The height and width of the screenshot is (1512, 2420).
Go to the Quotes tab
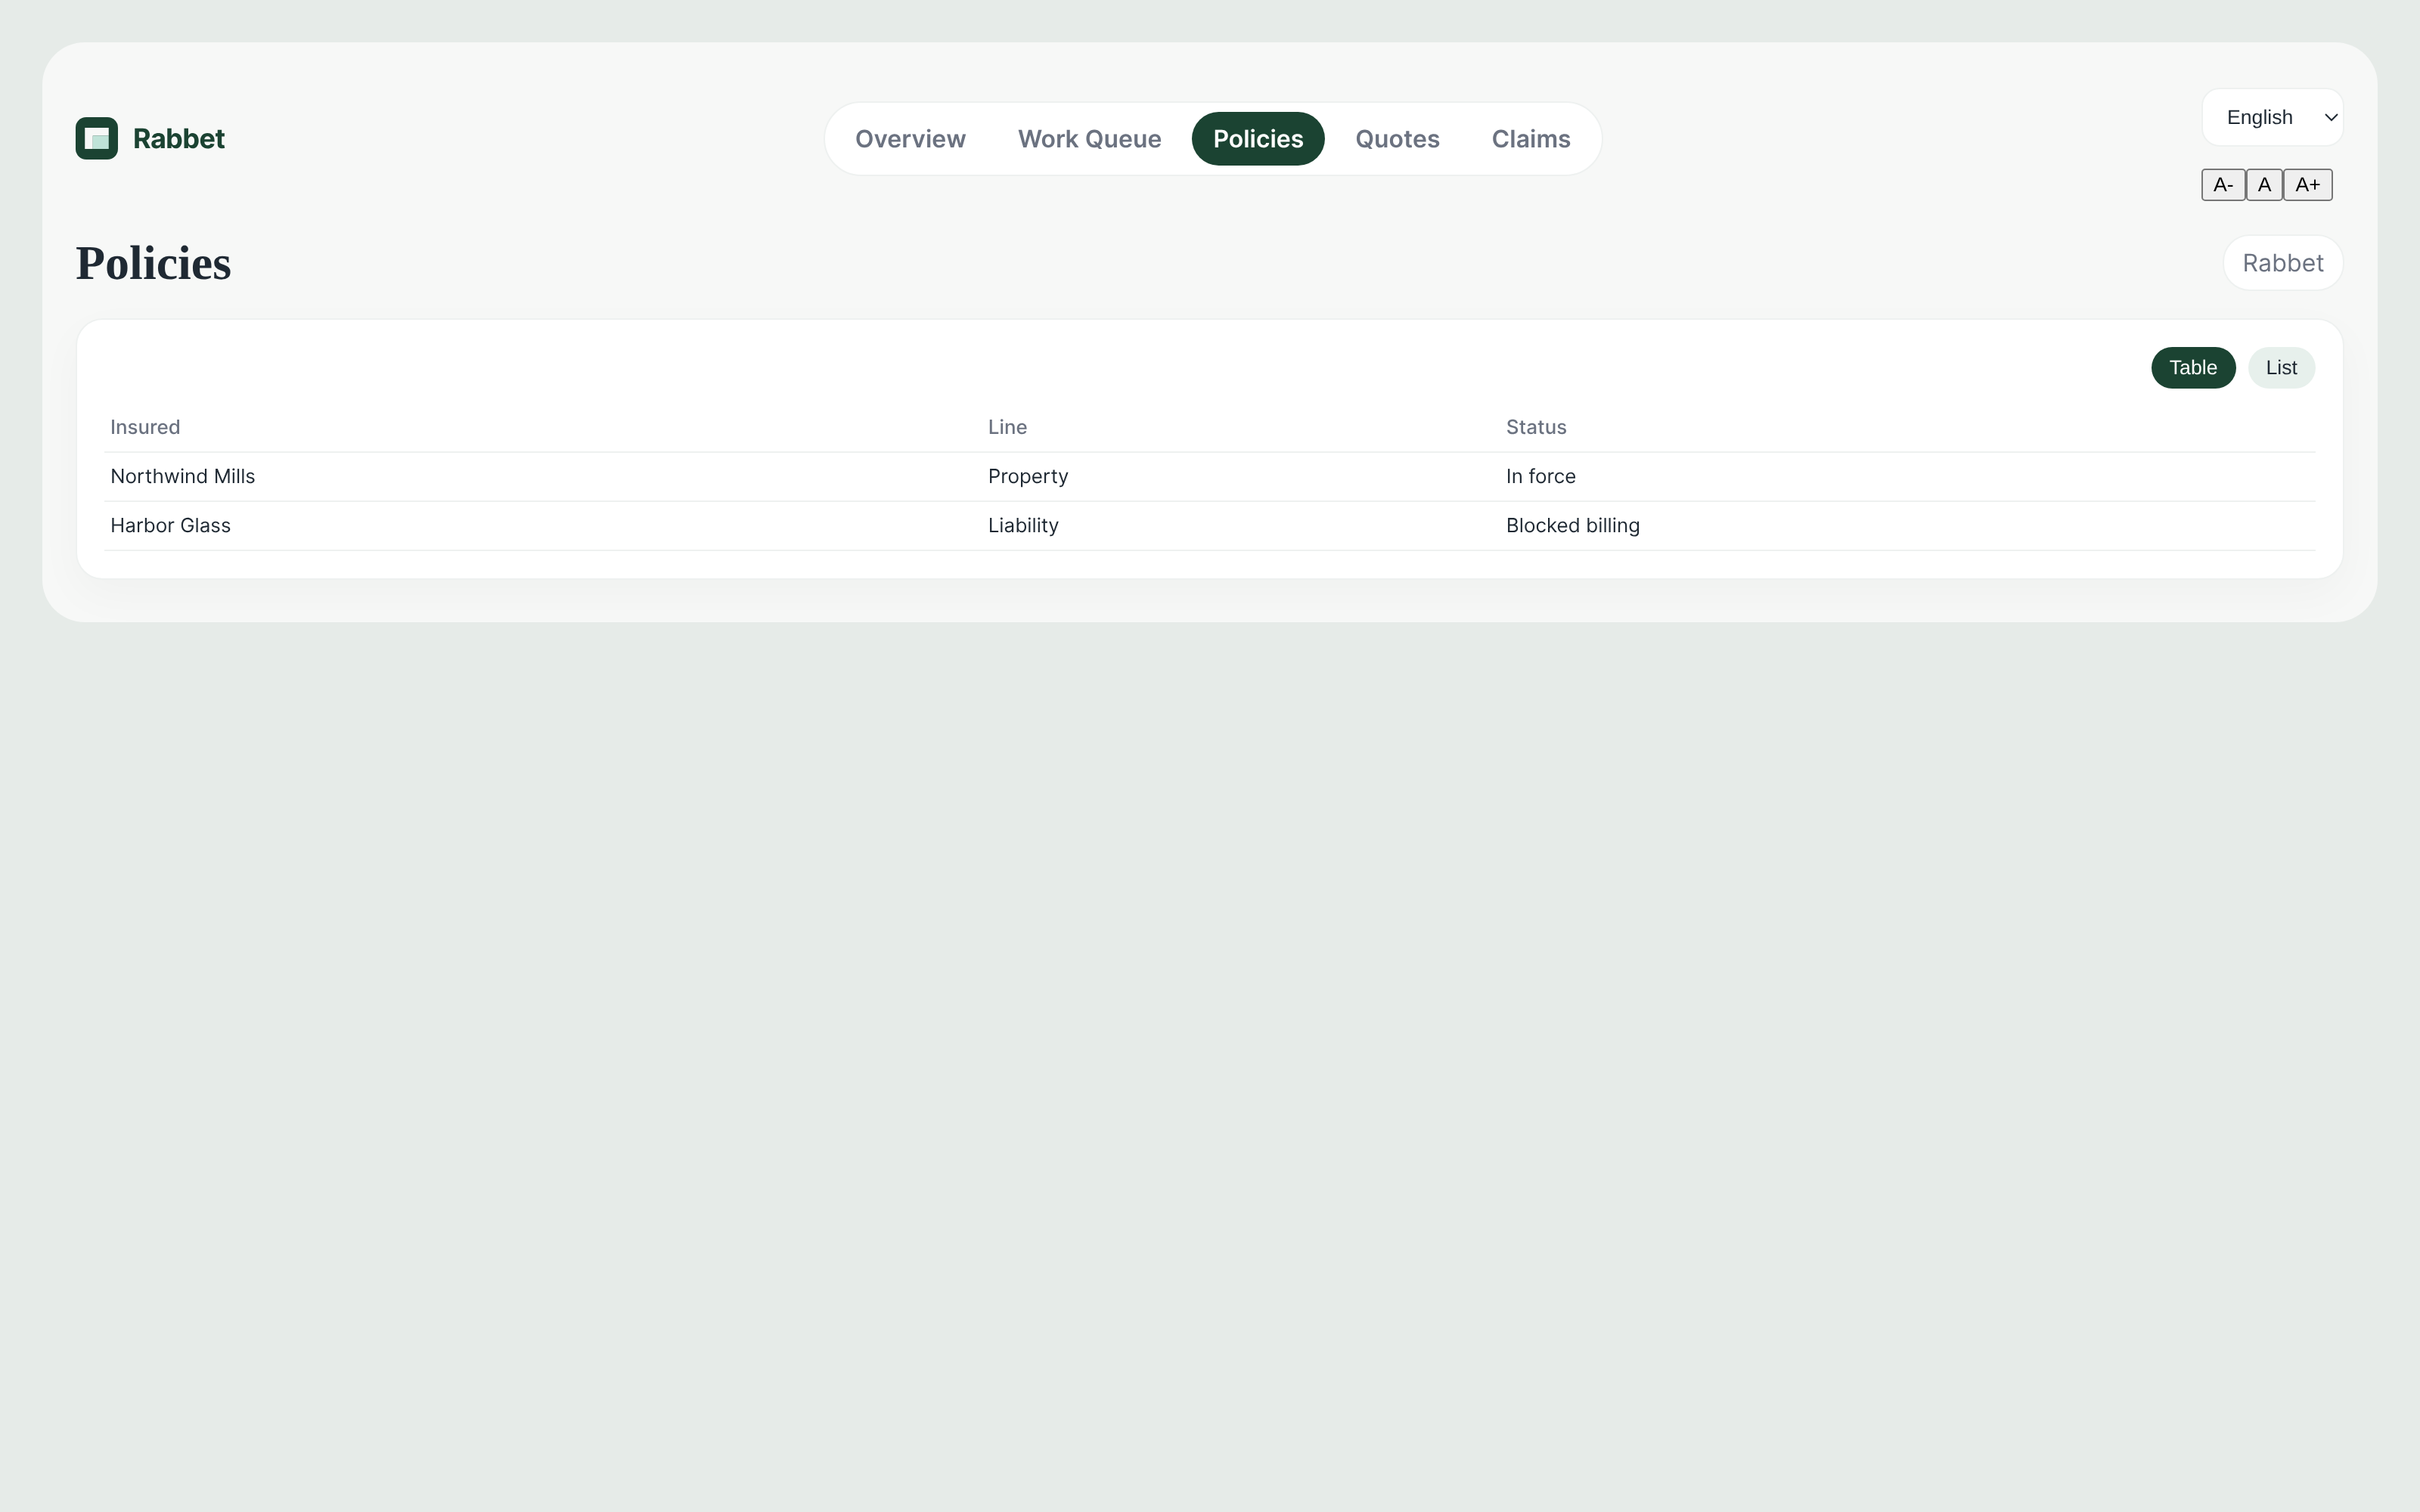click(1397, 139)
